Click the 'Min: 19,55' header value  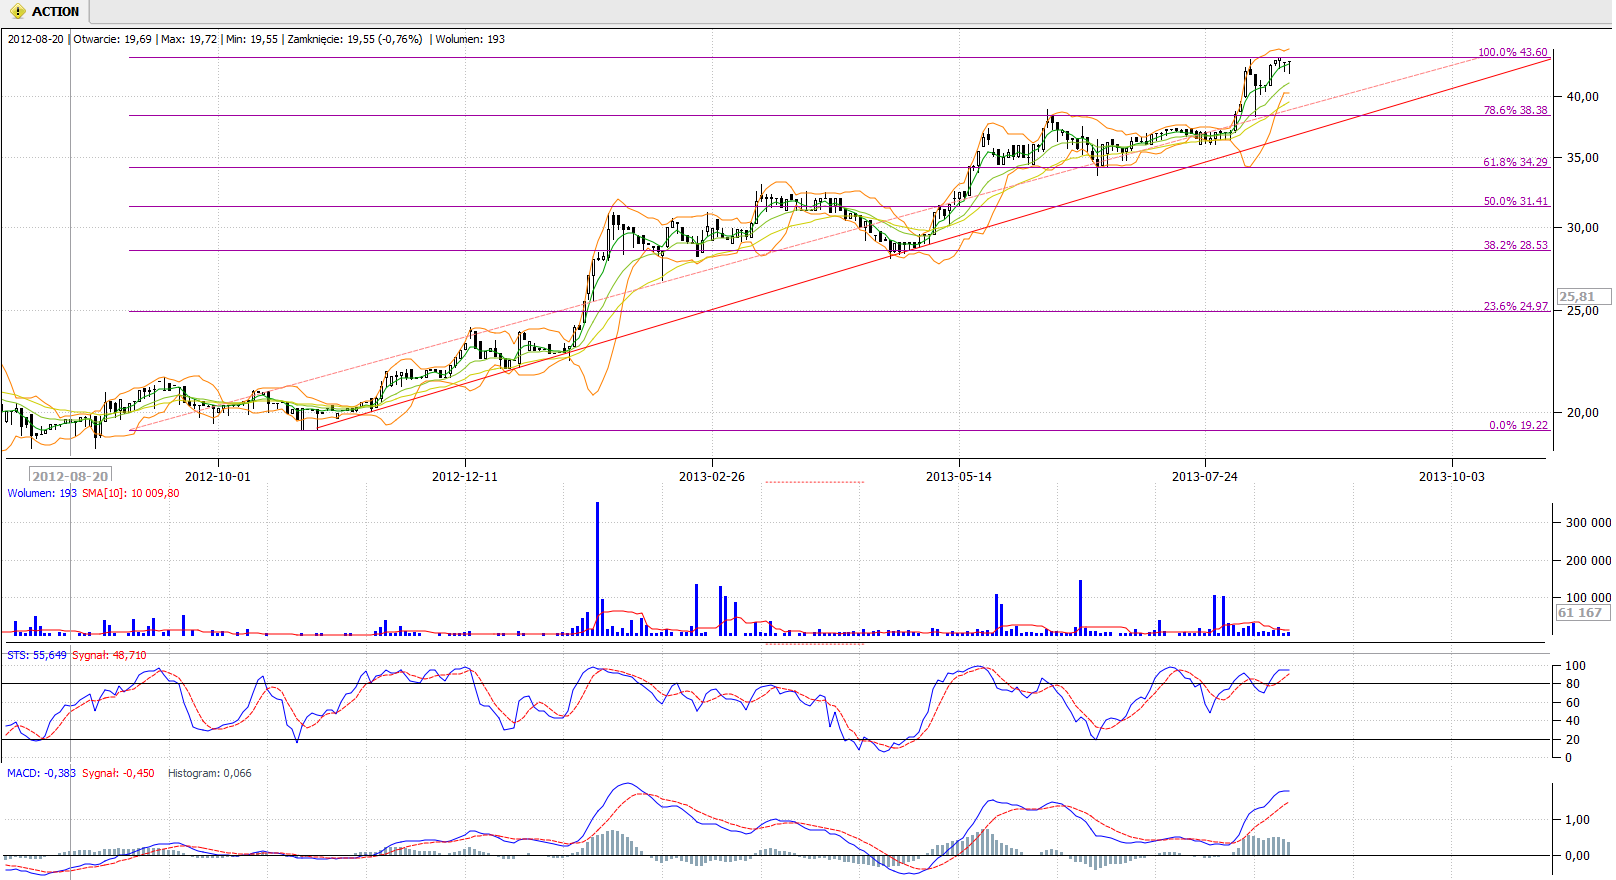coord(252,39)
